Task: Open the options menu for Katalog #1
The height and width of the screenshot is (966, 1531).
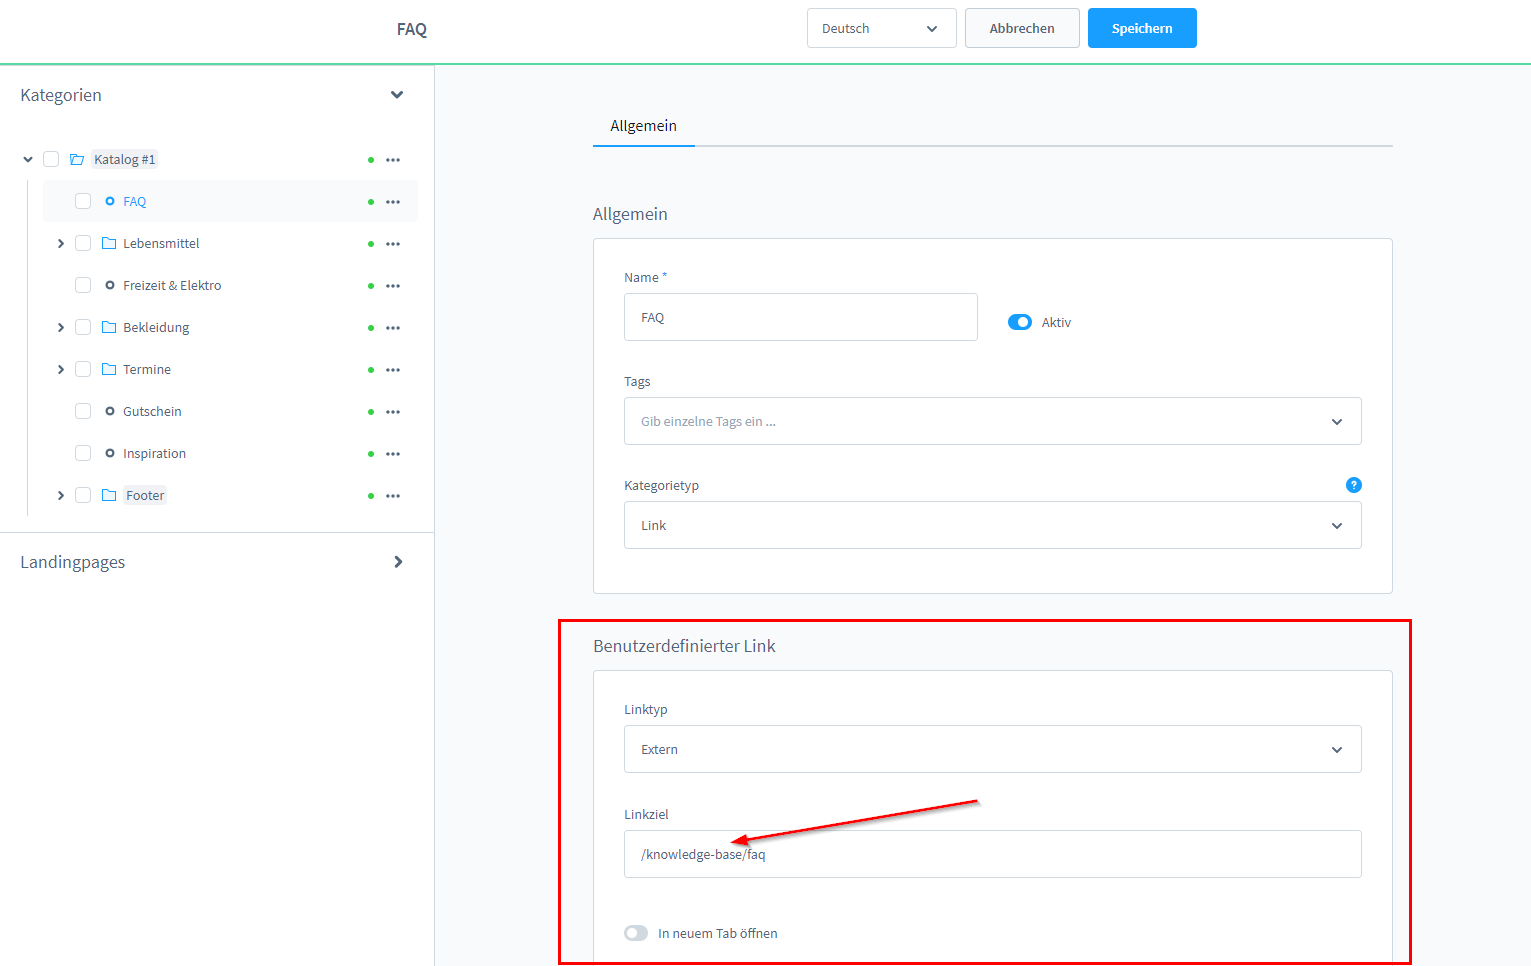Action: click(x=393, y=160)
